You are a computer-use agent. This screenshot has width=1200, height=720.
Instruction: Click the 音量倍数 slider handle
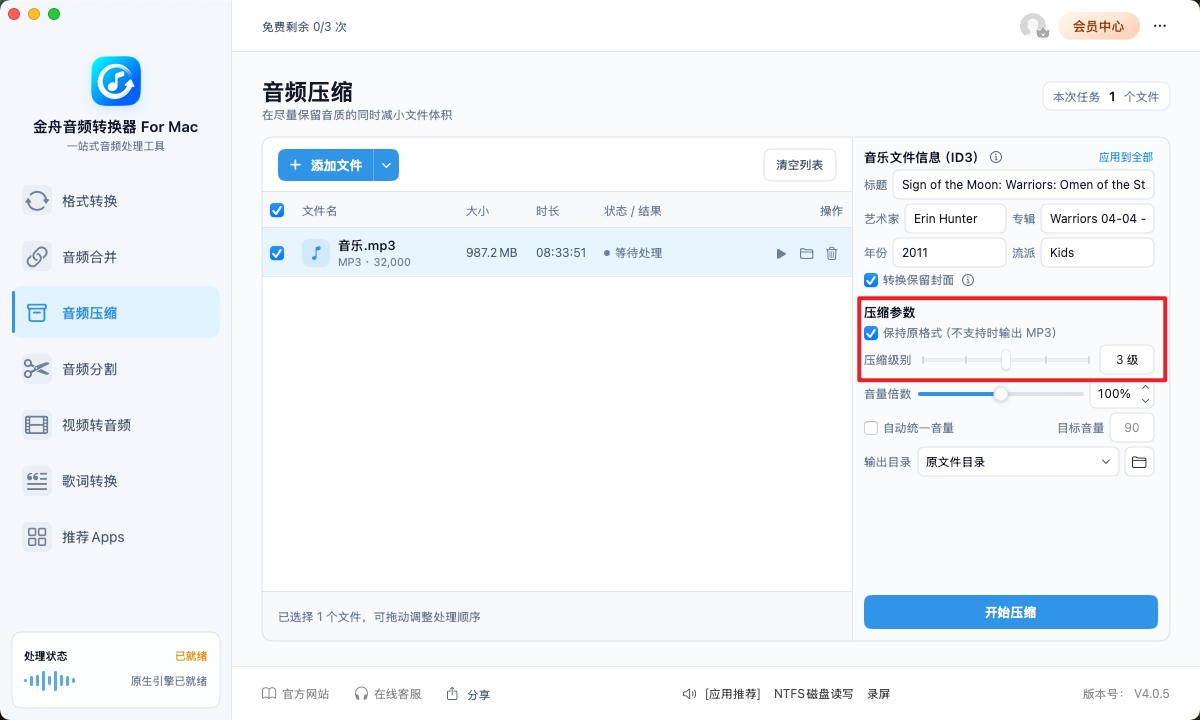1001,394
